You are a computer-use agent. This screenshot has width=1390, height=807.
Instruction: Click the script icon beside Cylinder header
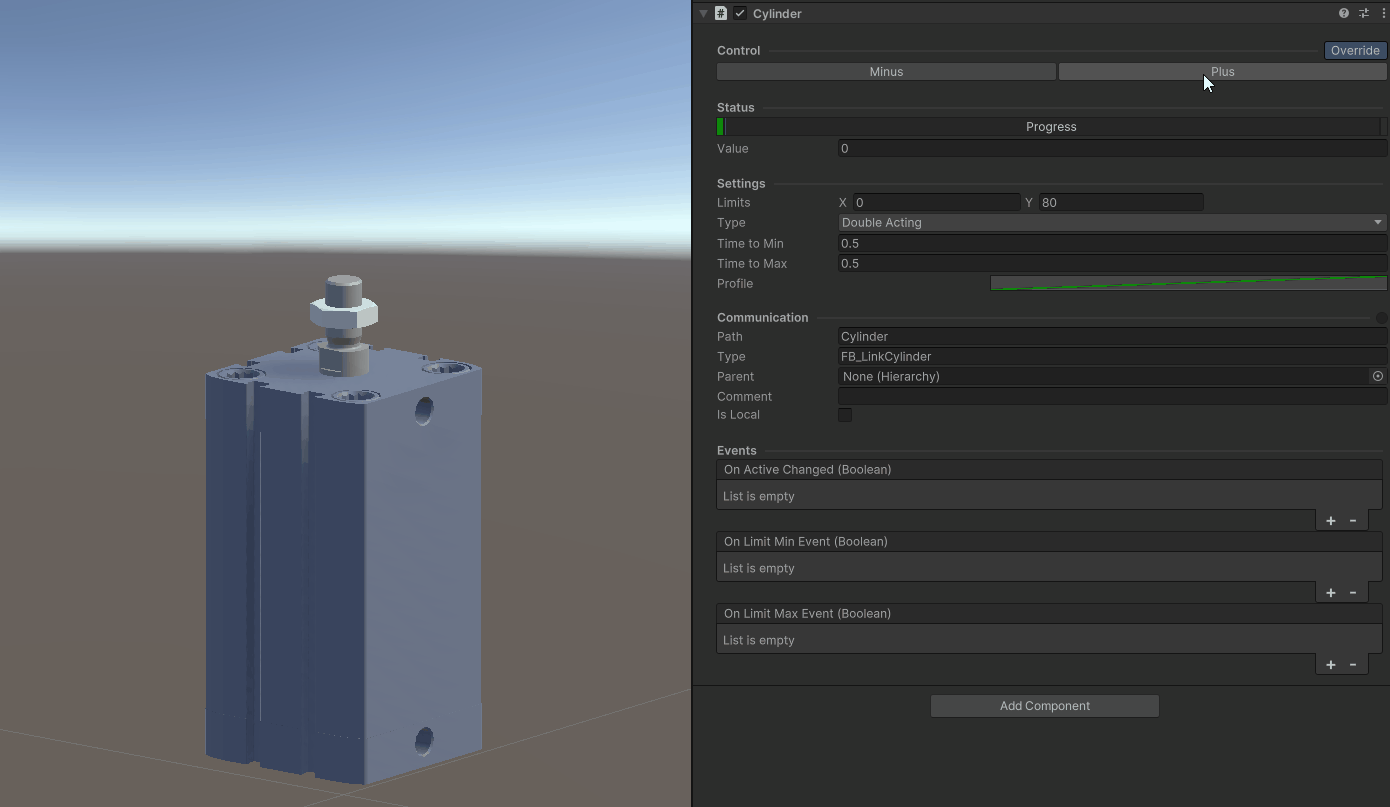pos(720,13)
